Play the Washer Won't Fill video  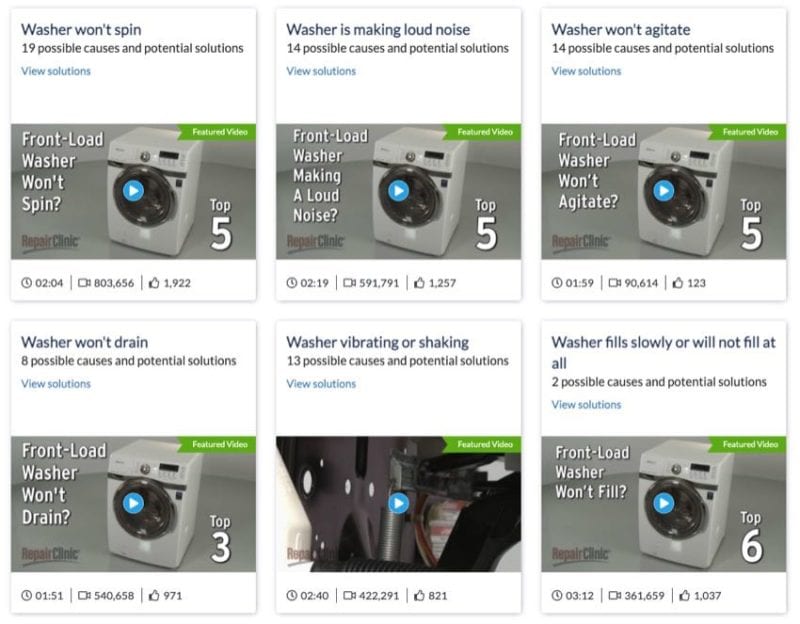coord(664,504)
